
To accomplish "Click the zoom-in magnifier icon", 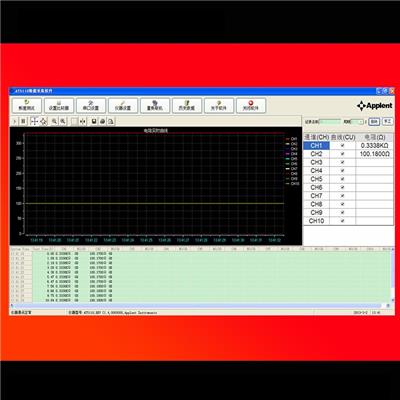I will click(54, 122).
